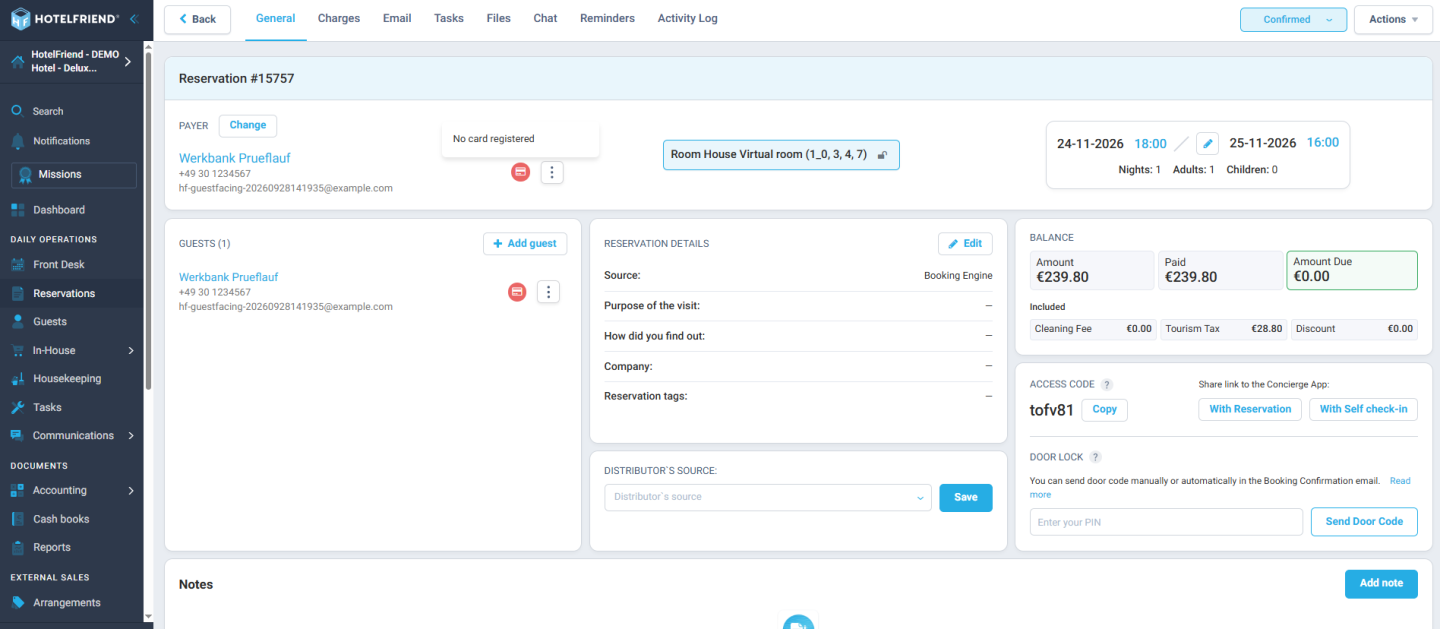Copy the access code

[x=1105, y=410]
